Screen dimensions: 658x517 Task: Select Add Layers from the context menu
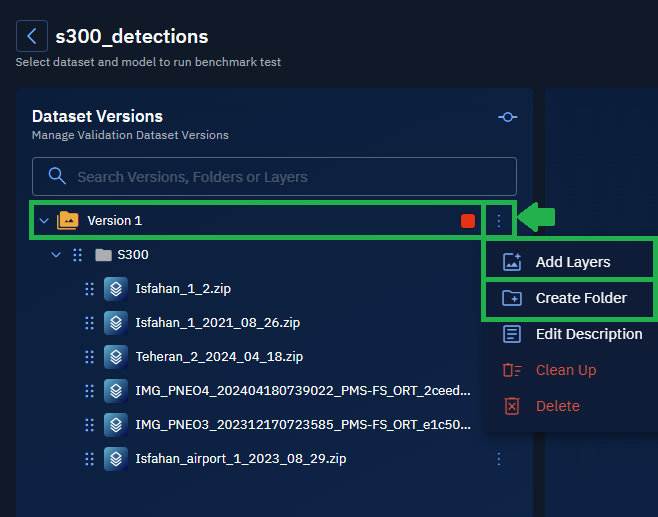pyautogui.click(x=572, y=262)
